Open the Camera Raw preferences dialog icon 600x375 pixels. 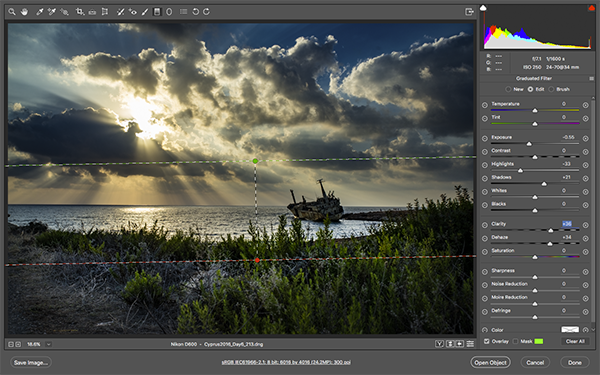[x=183, y=12]
